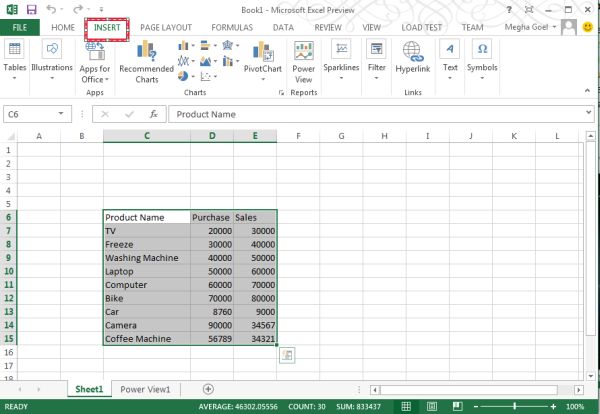
Task: Switch to Page Layout view in status bar
Action: point(432,406)
